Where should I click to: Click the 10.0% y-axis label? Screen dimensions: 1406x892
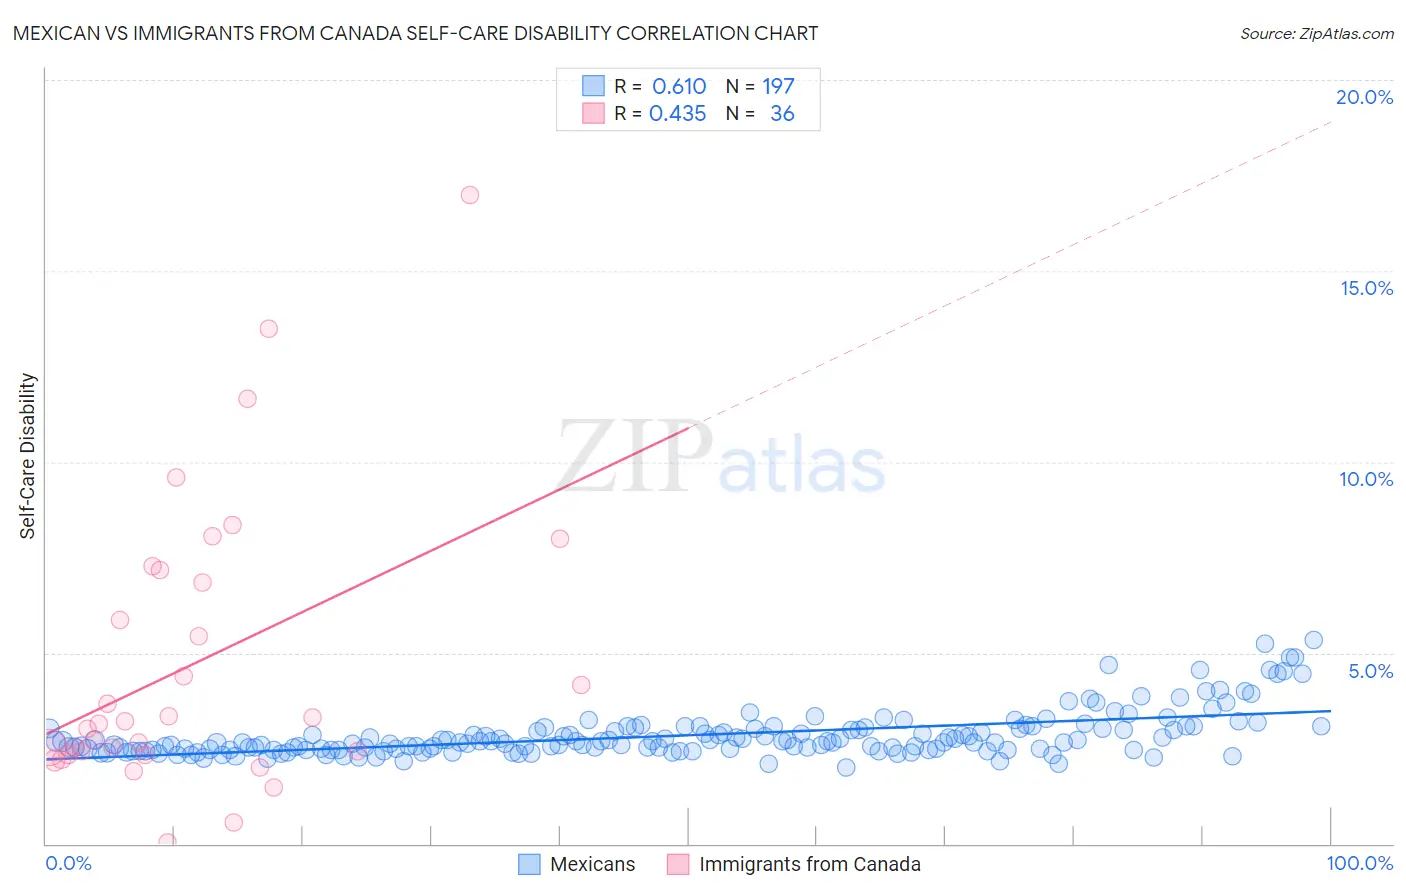click(x=1366, y=479)
